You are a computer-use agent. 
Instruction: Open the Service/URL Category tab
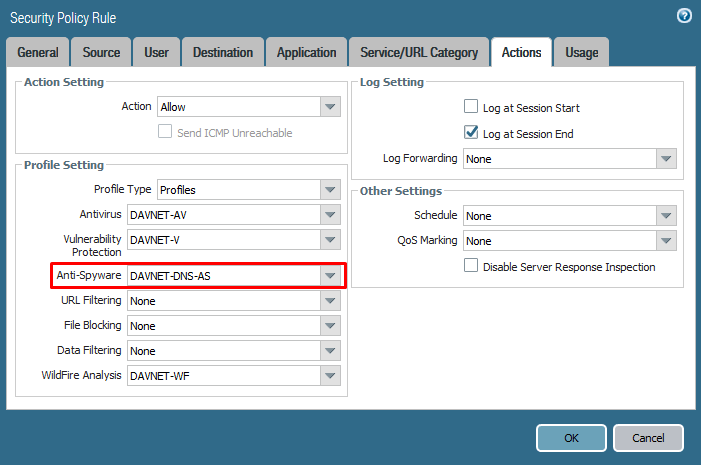[x=418, y=53]
